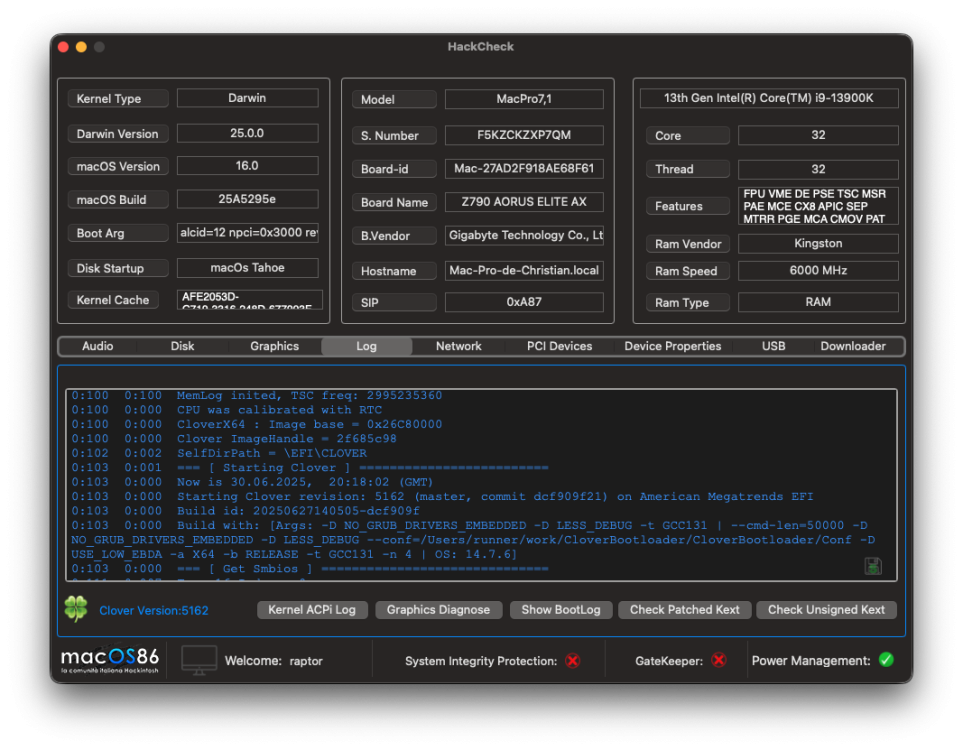Click the Check Patched Kext button
This screenshot has width=963, height=750.
click(685, 610)
